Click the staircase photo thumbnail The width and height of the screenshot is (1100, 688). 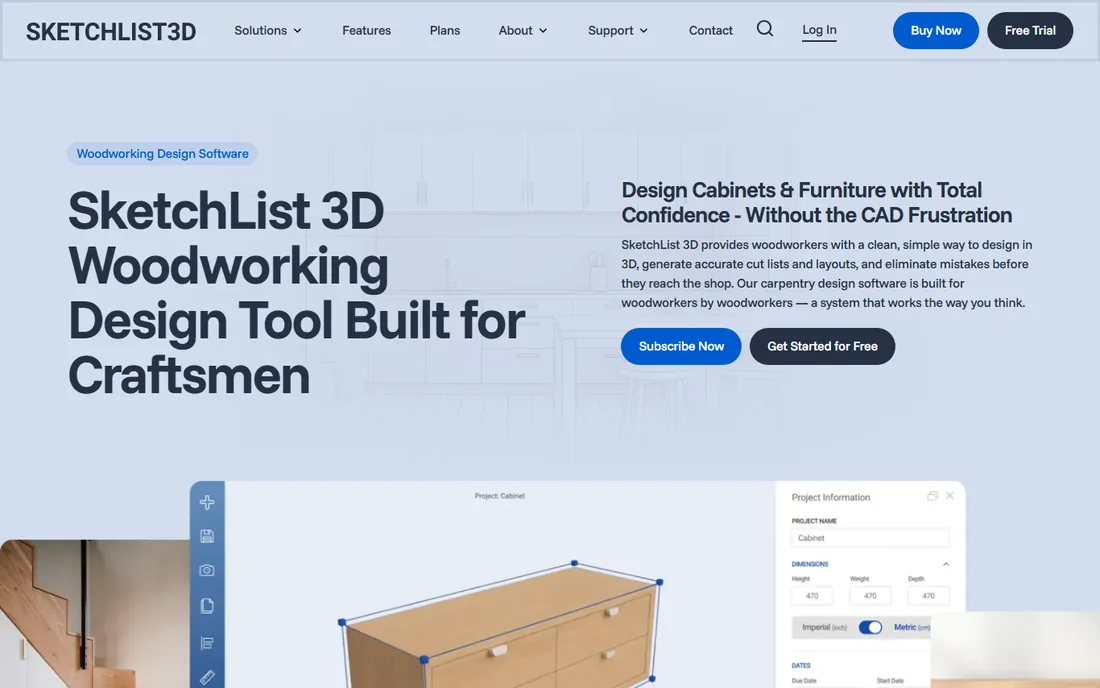pos(95,614)
